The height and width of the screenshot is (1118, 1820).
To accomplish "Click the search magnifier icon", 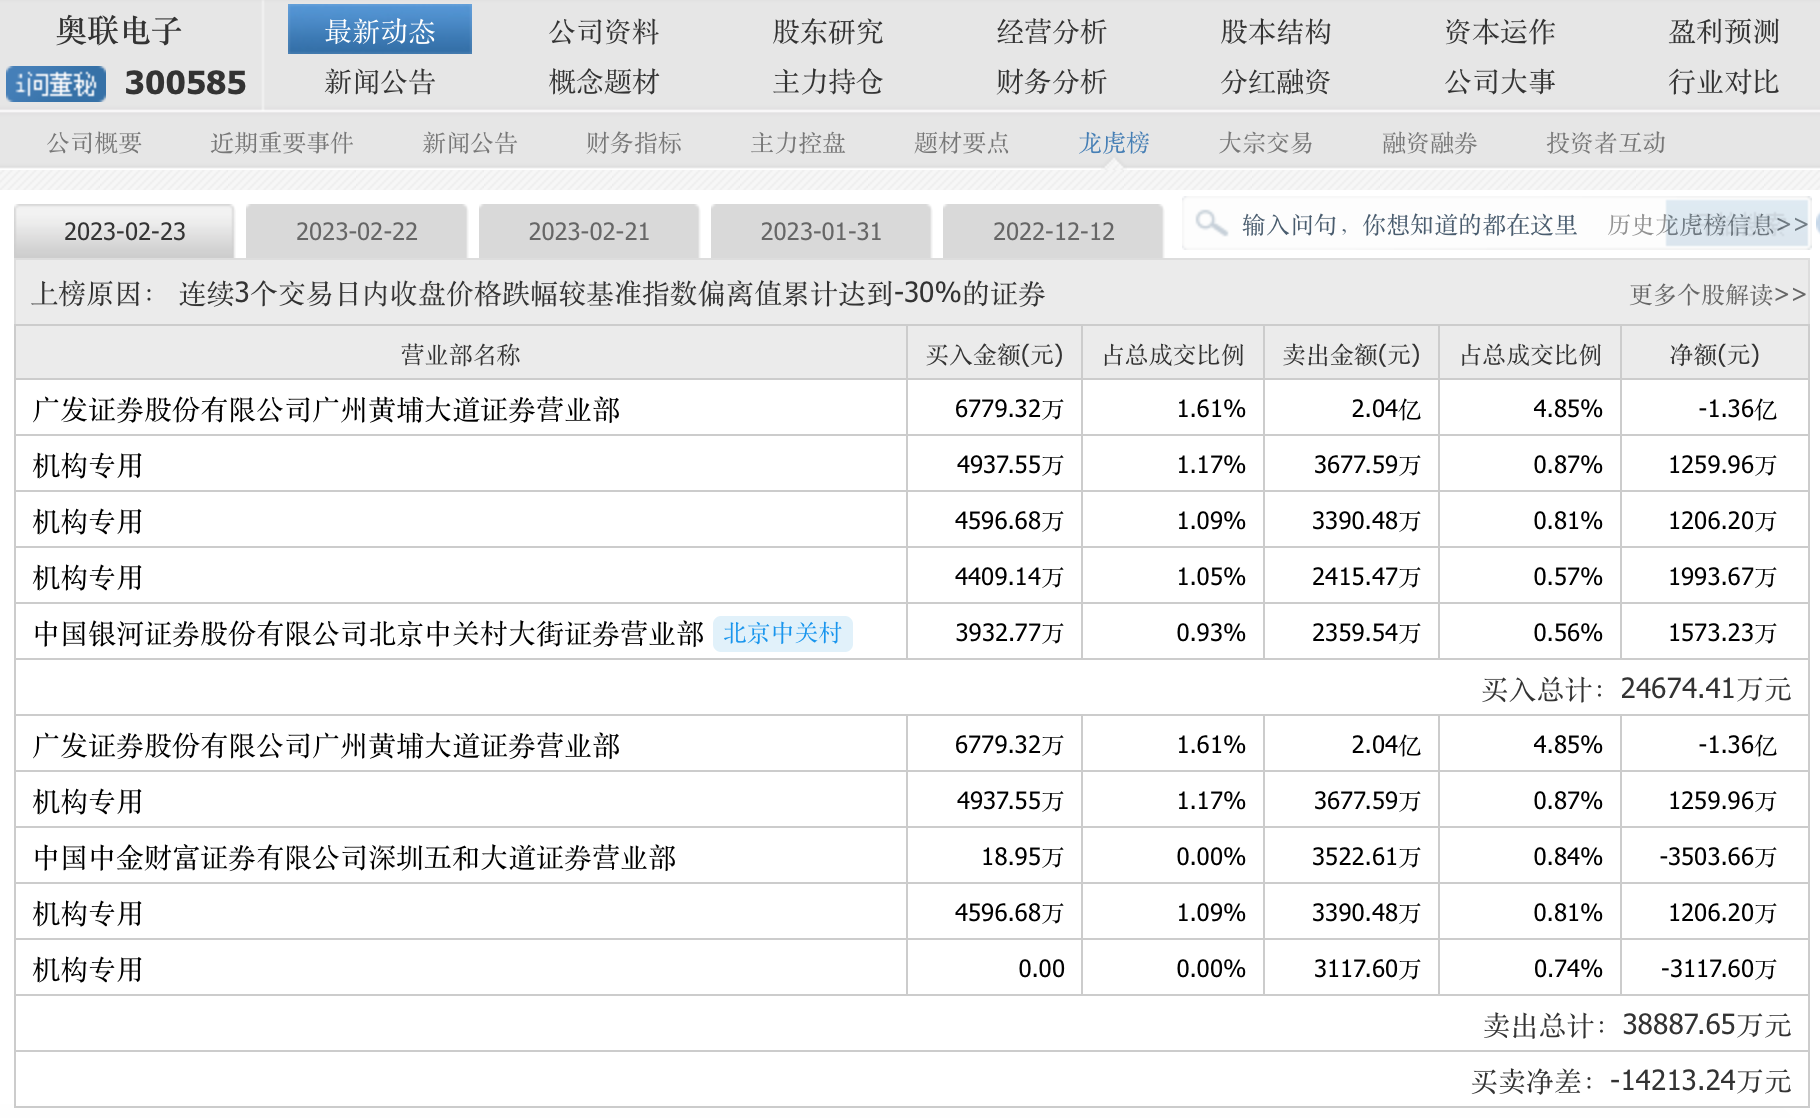I will (1210, 223).
